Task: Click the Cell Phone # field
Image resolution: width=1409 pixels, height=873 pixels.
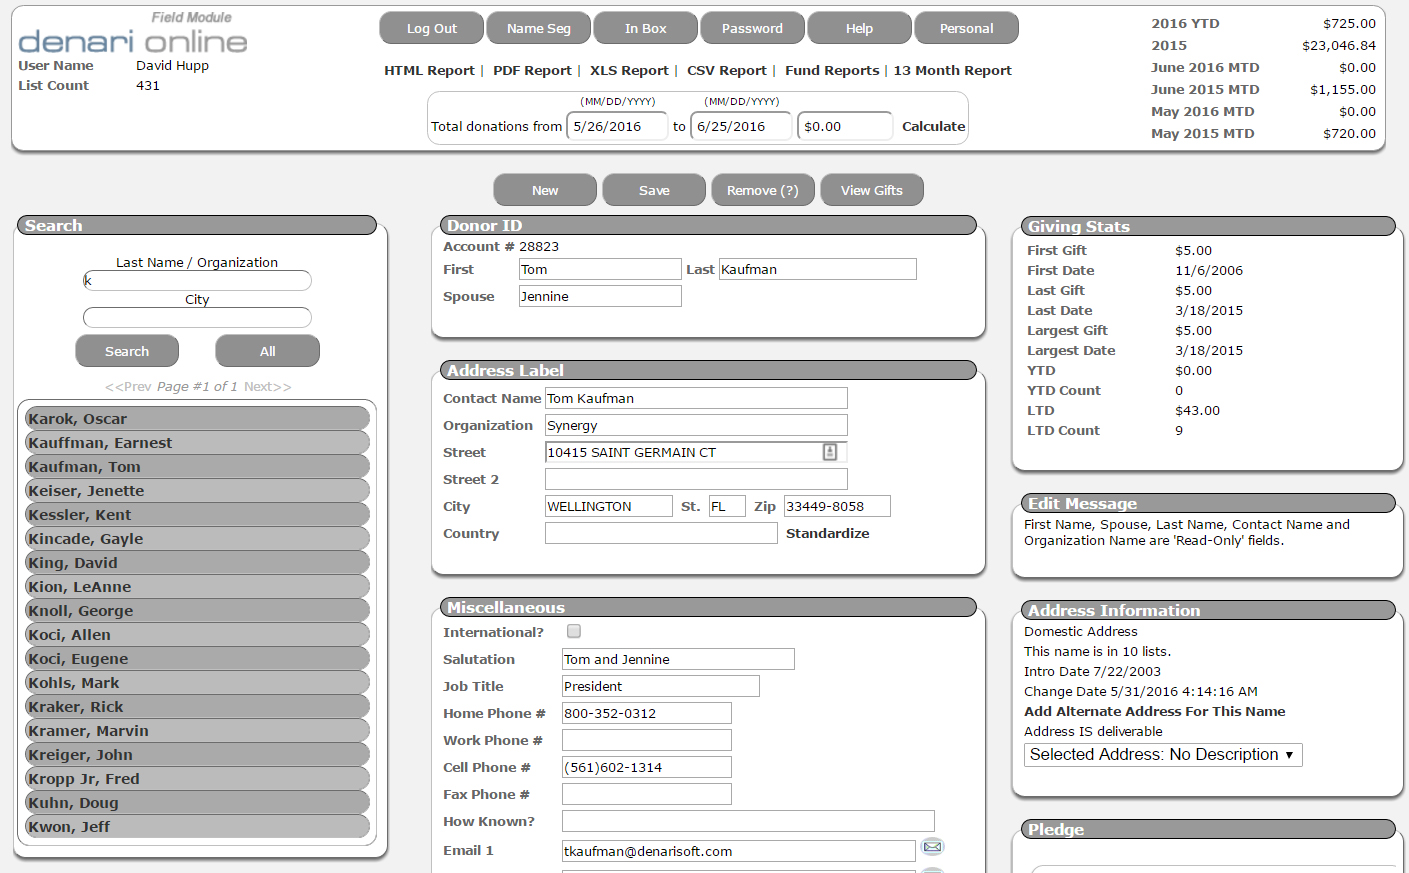Action: 647,767
